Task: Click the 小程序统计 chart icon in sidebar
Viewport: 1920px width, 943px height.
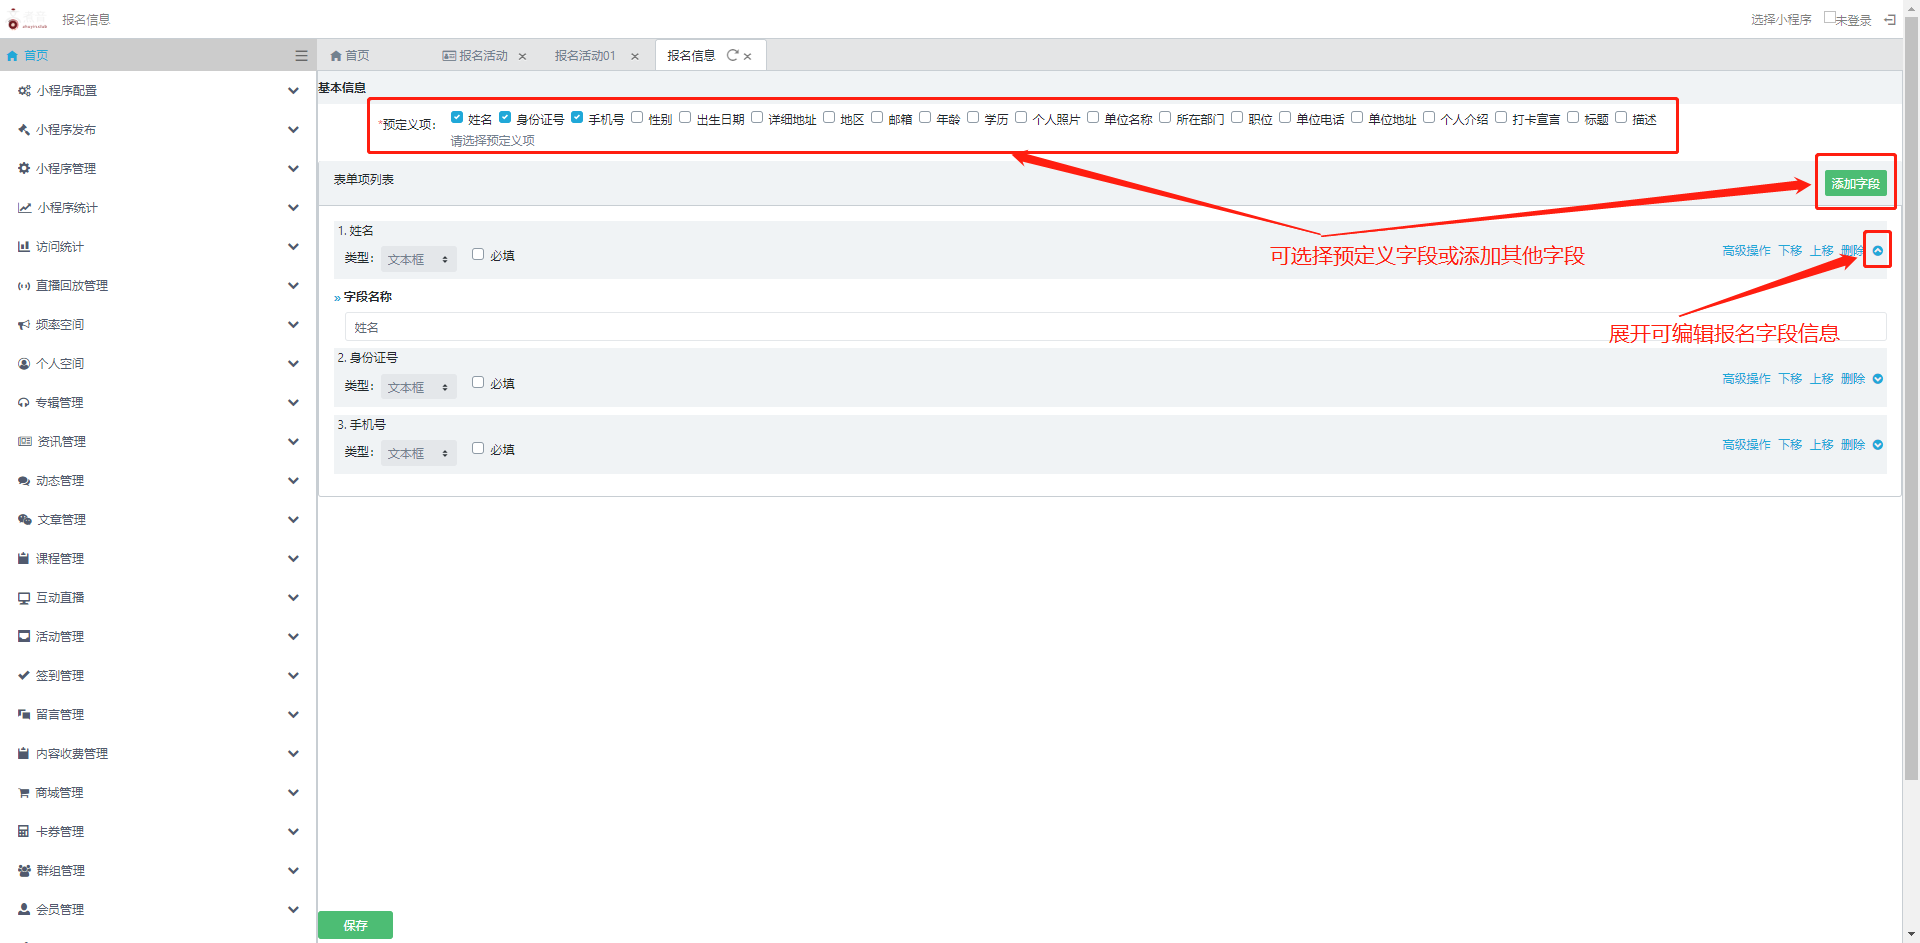Action: tap(24, 208)
